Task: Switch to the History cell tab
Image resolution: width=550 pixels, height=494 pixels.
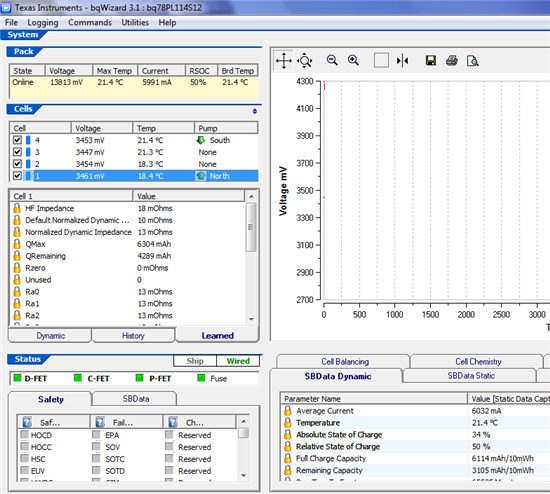Action: coord(133,336)
